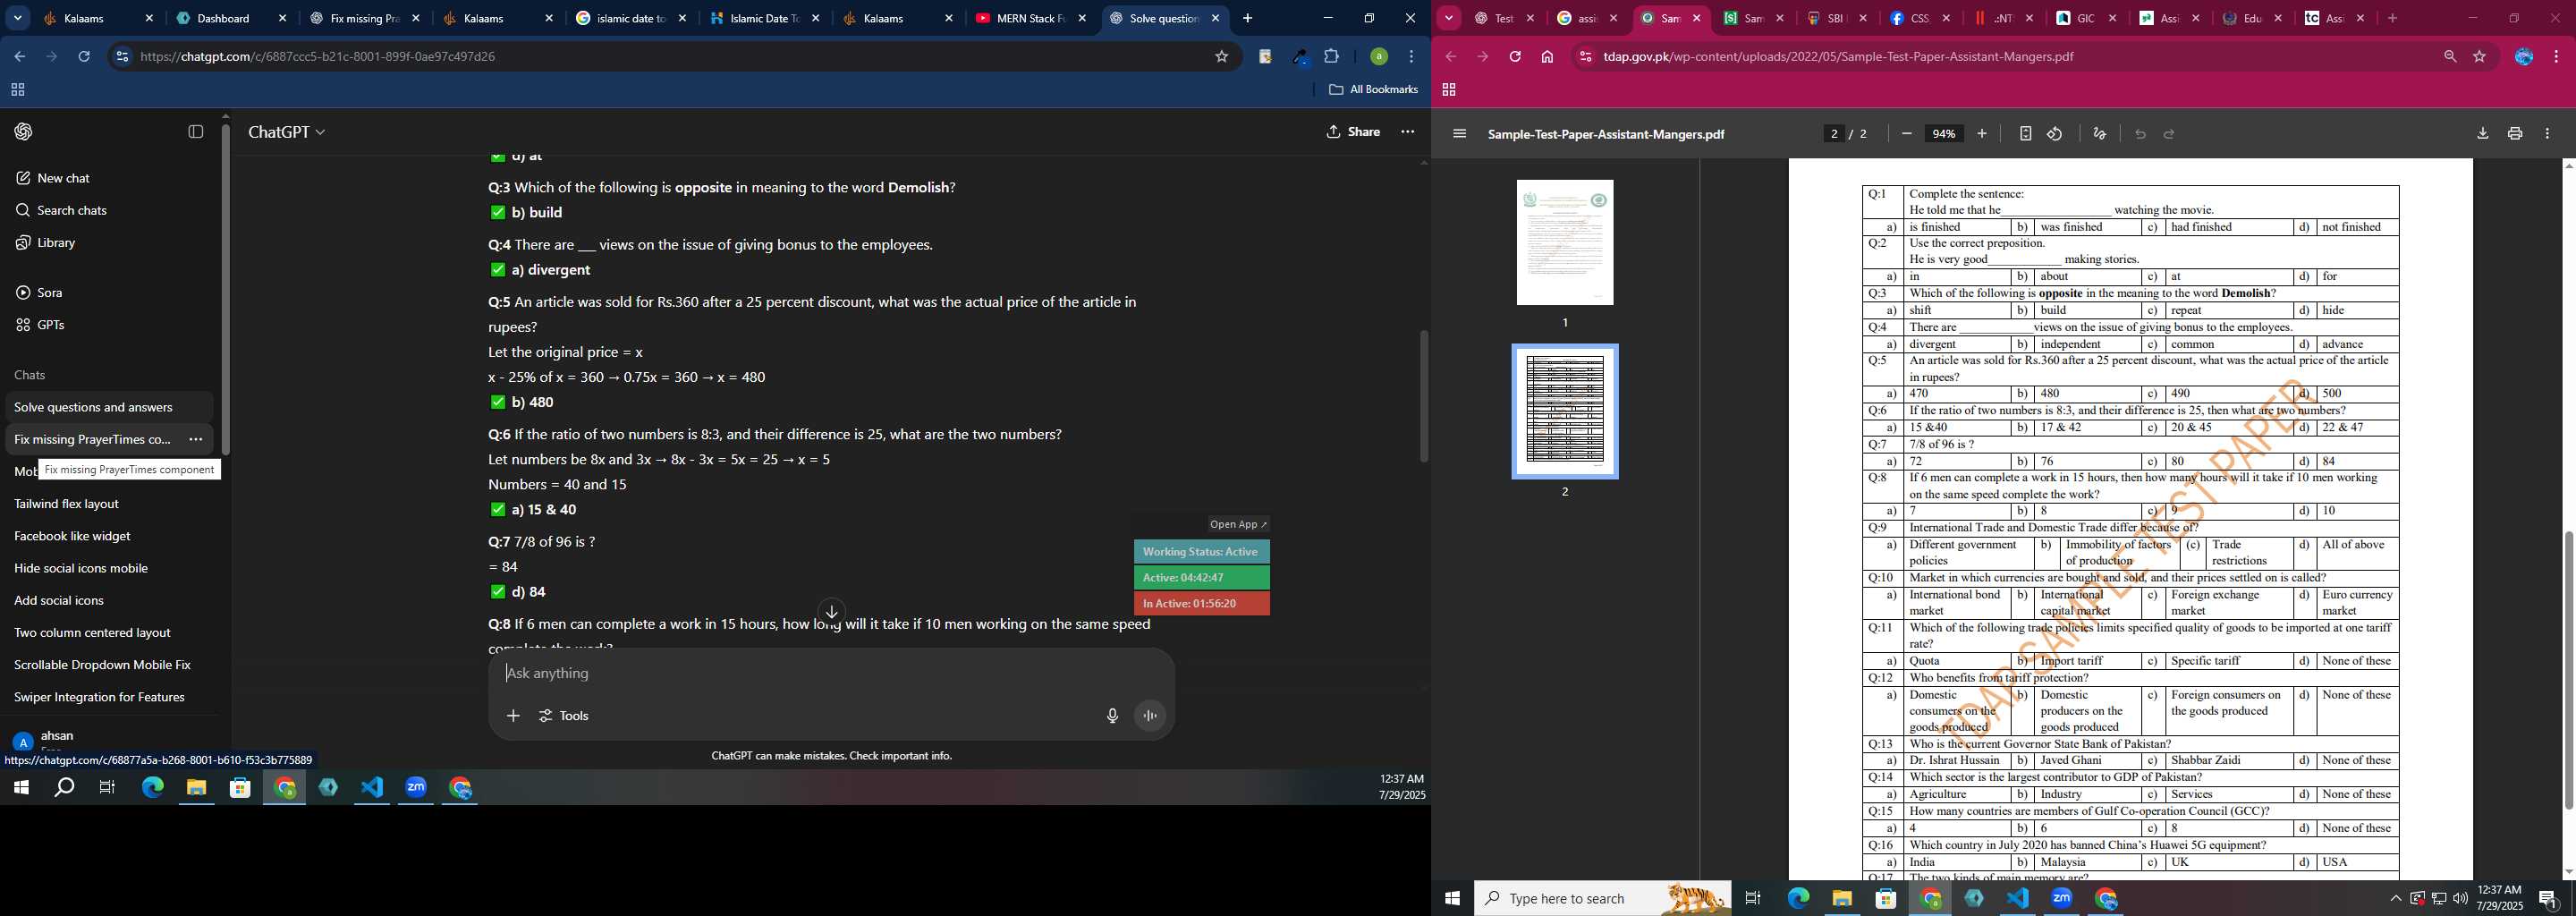This screenshot has width=2576, height=916.
Task: Click Tools button in prompt box
Action: pos(564,716)
